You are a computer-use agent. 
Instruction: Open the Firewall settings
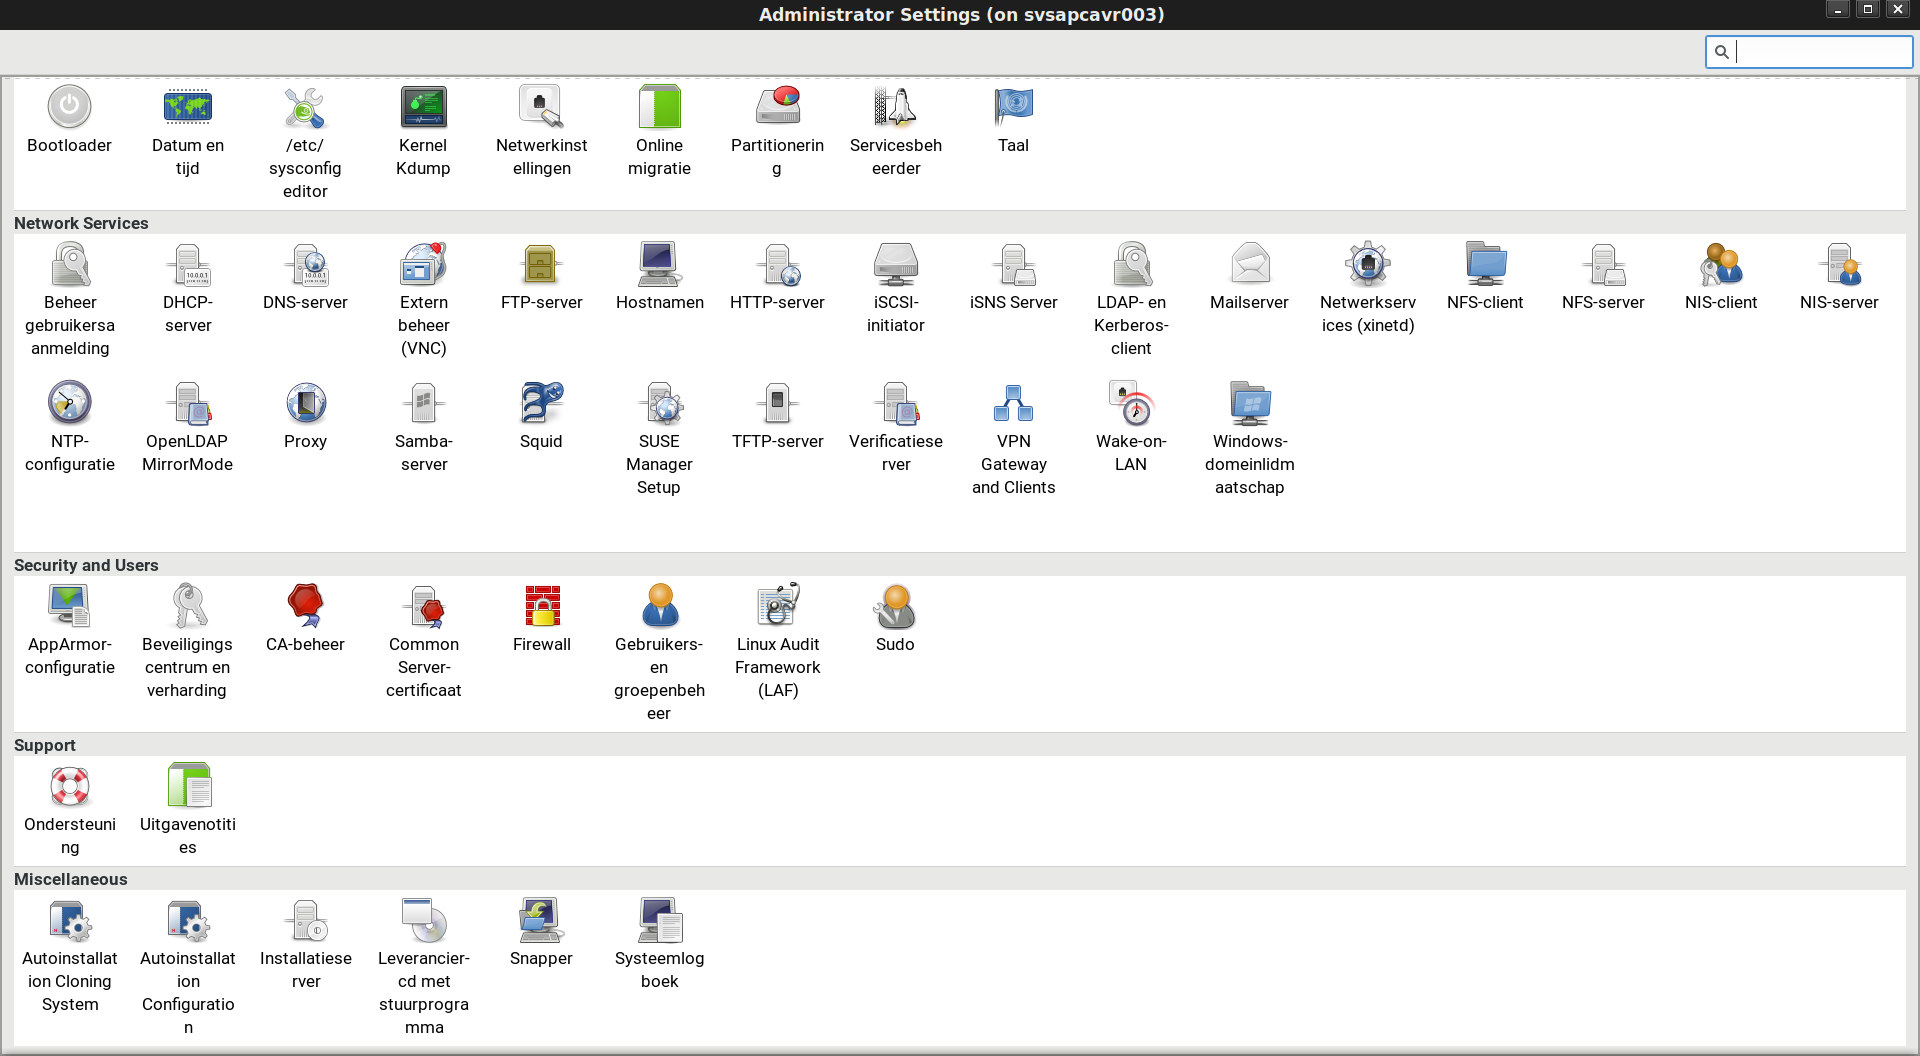point(541,605)
